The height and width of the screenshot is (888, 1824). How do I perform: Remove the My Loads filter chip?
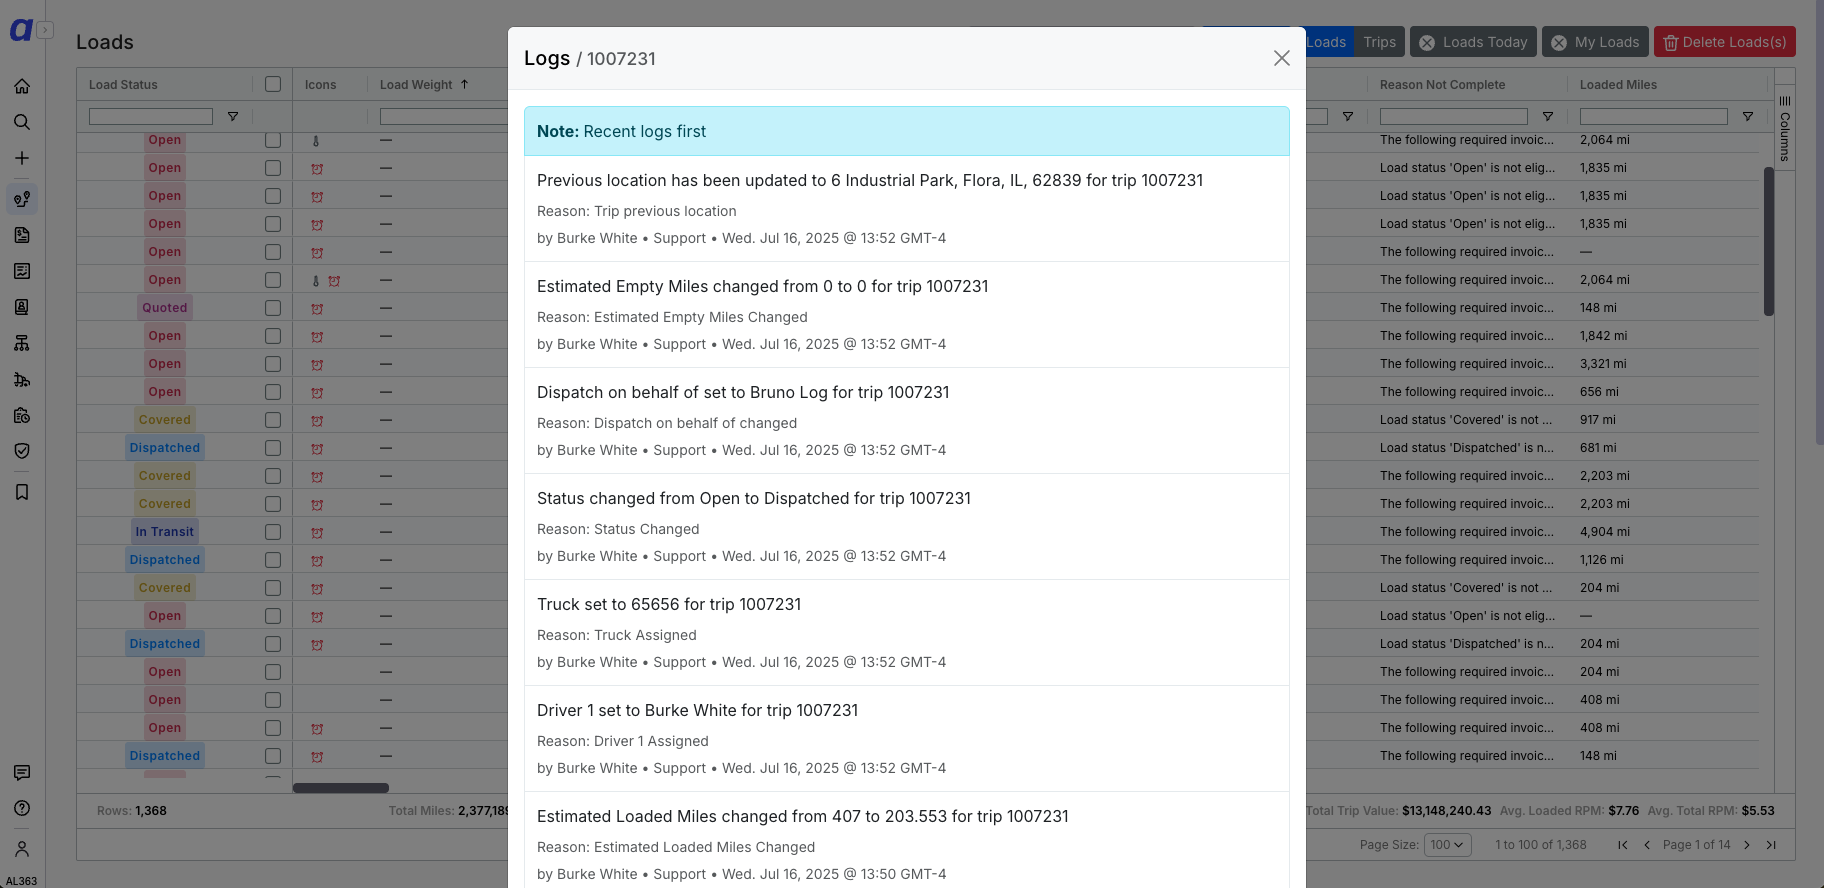coord(1559,43)
